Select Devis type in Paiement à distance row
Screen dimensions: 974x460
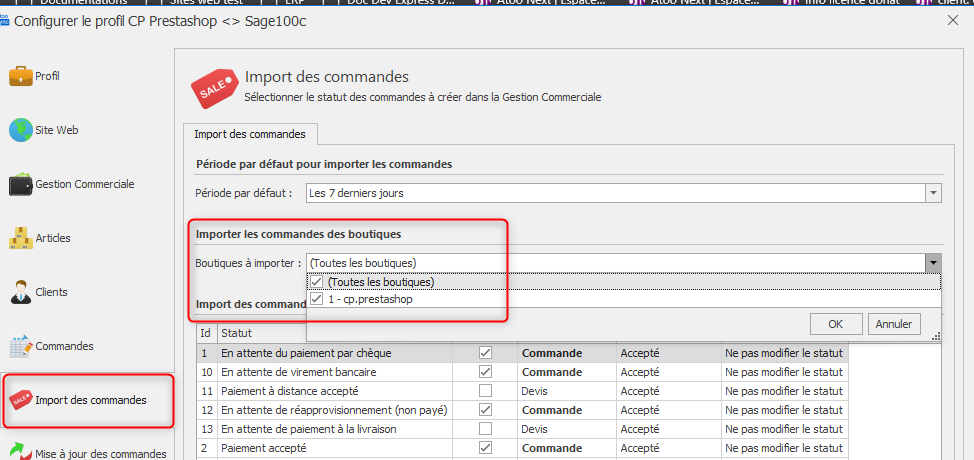(x=567, y=391)
